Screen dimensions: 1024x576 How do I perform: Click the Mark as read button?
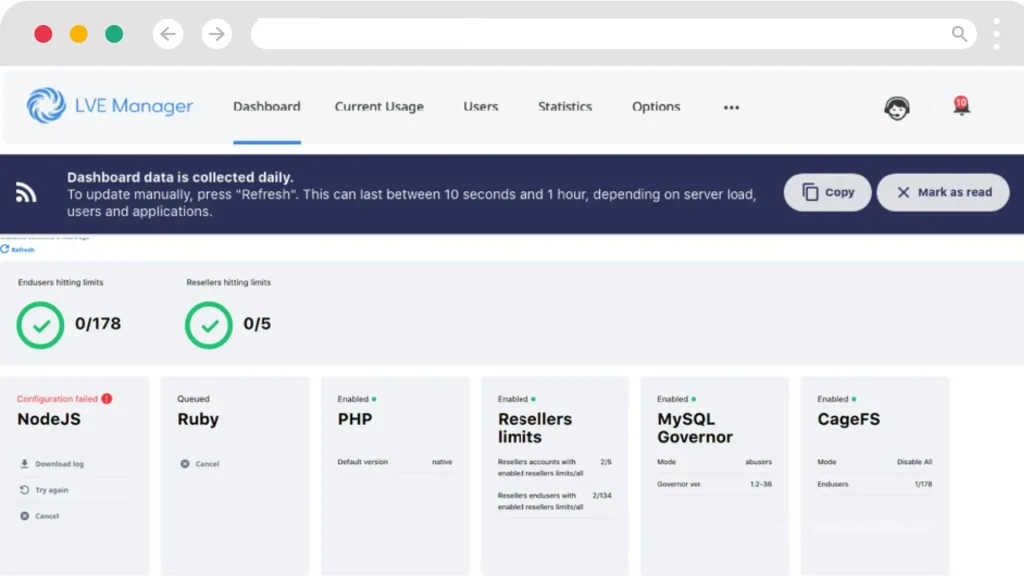point(943,192)
